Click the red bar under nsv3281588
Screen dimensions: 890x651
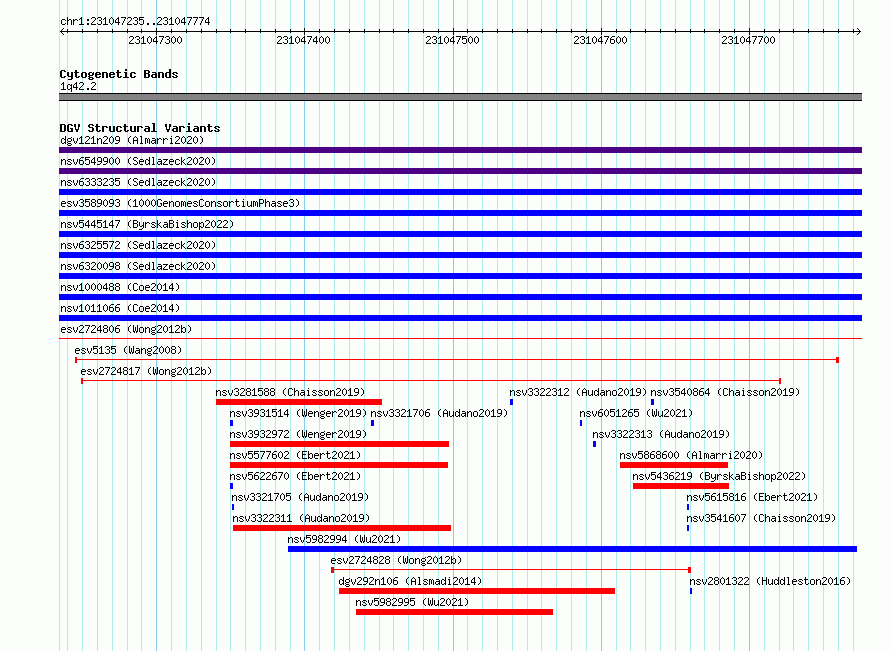(x=299, y=402)
